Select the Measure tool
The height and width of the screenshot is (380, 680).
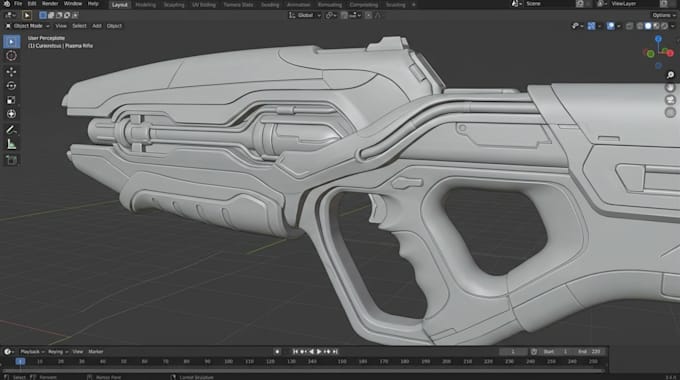[x=11, y=144]
